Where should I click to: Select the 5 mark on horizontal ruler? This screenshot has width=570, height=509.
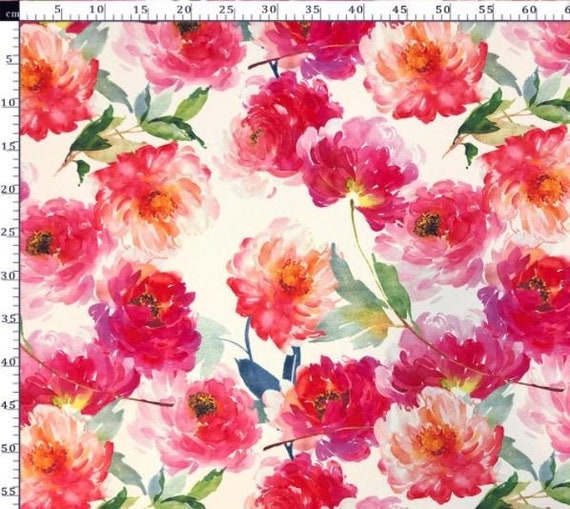coord(57,9)
